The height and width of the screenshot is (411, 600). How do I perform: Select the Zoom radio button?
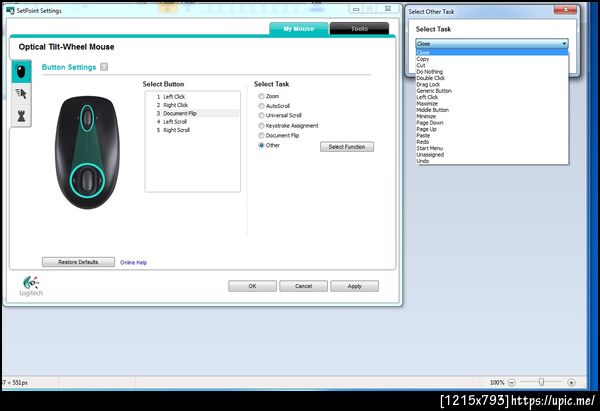[261, 96]
